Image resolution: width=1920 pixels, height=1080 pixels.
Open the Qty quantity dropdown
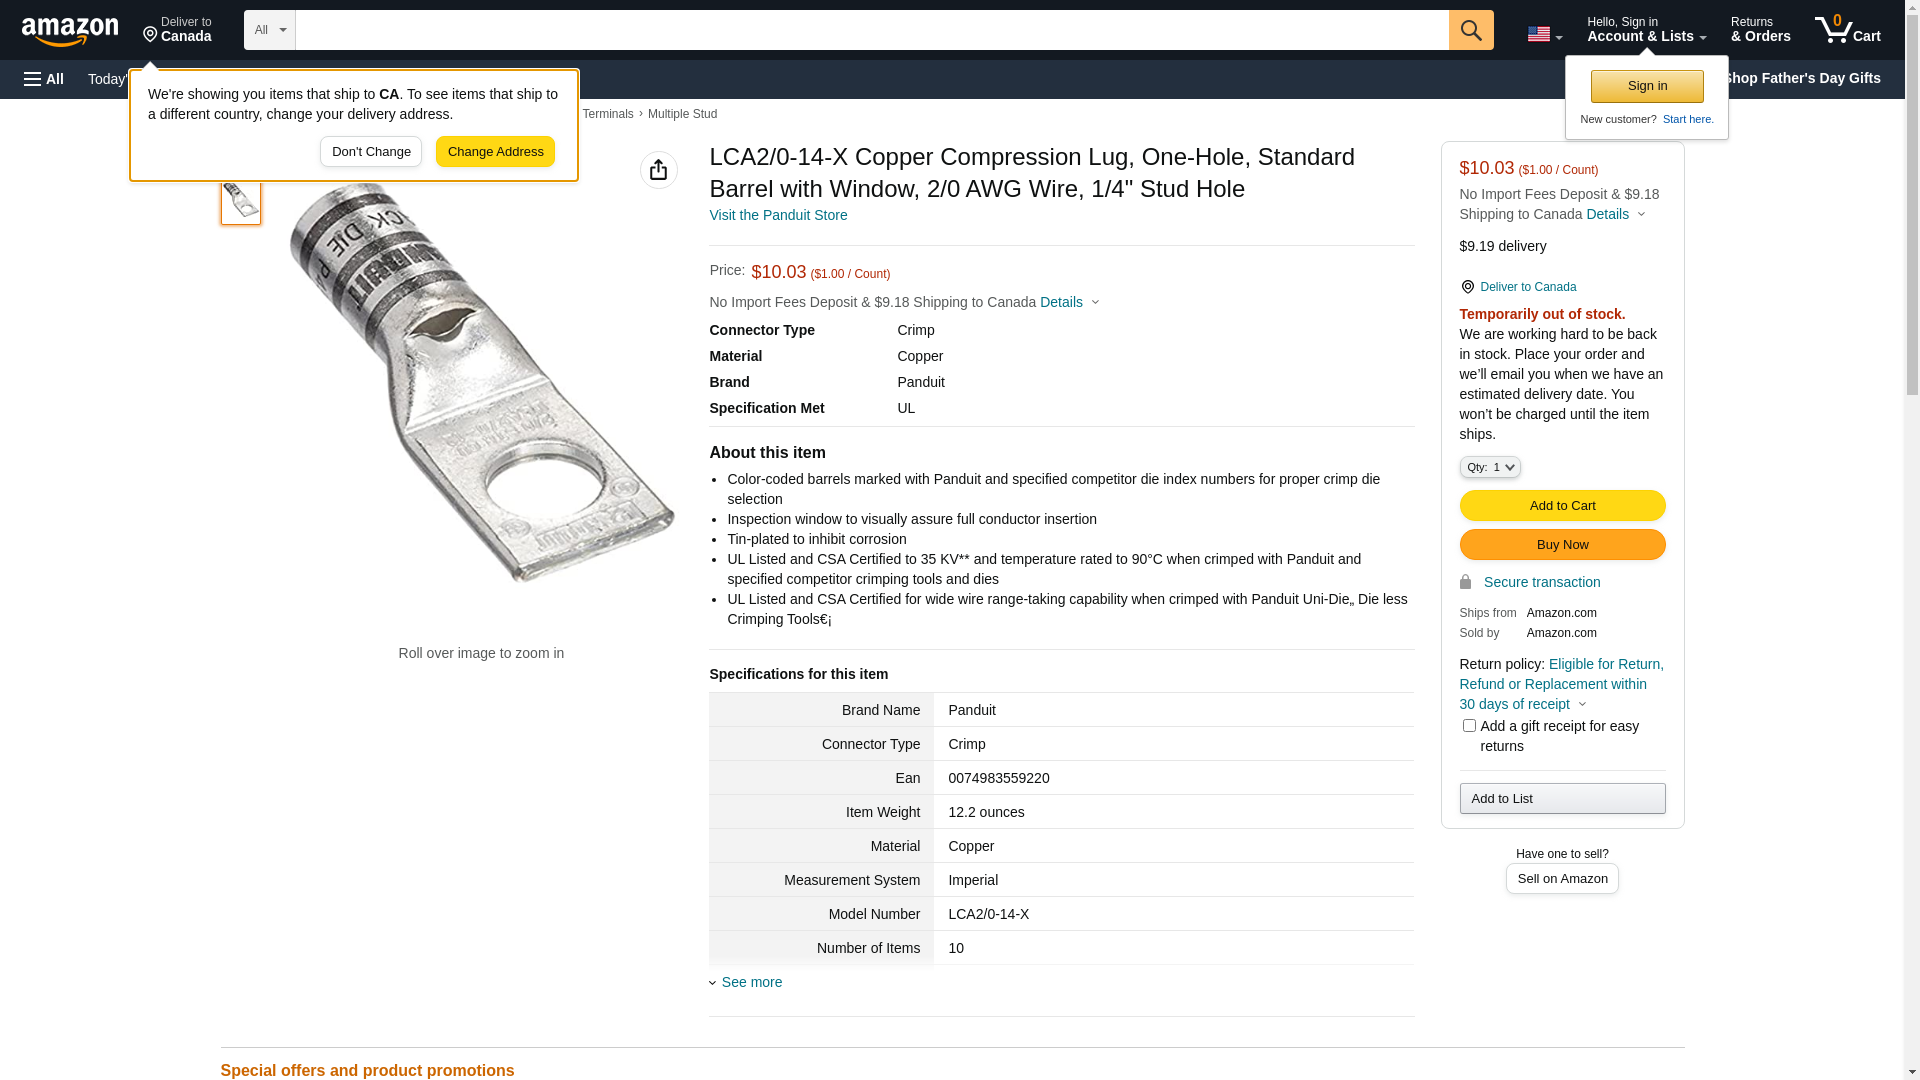click(1489, 467)
